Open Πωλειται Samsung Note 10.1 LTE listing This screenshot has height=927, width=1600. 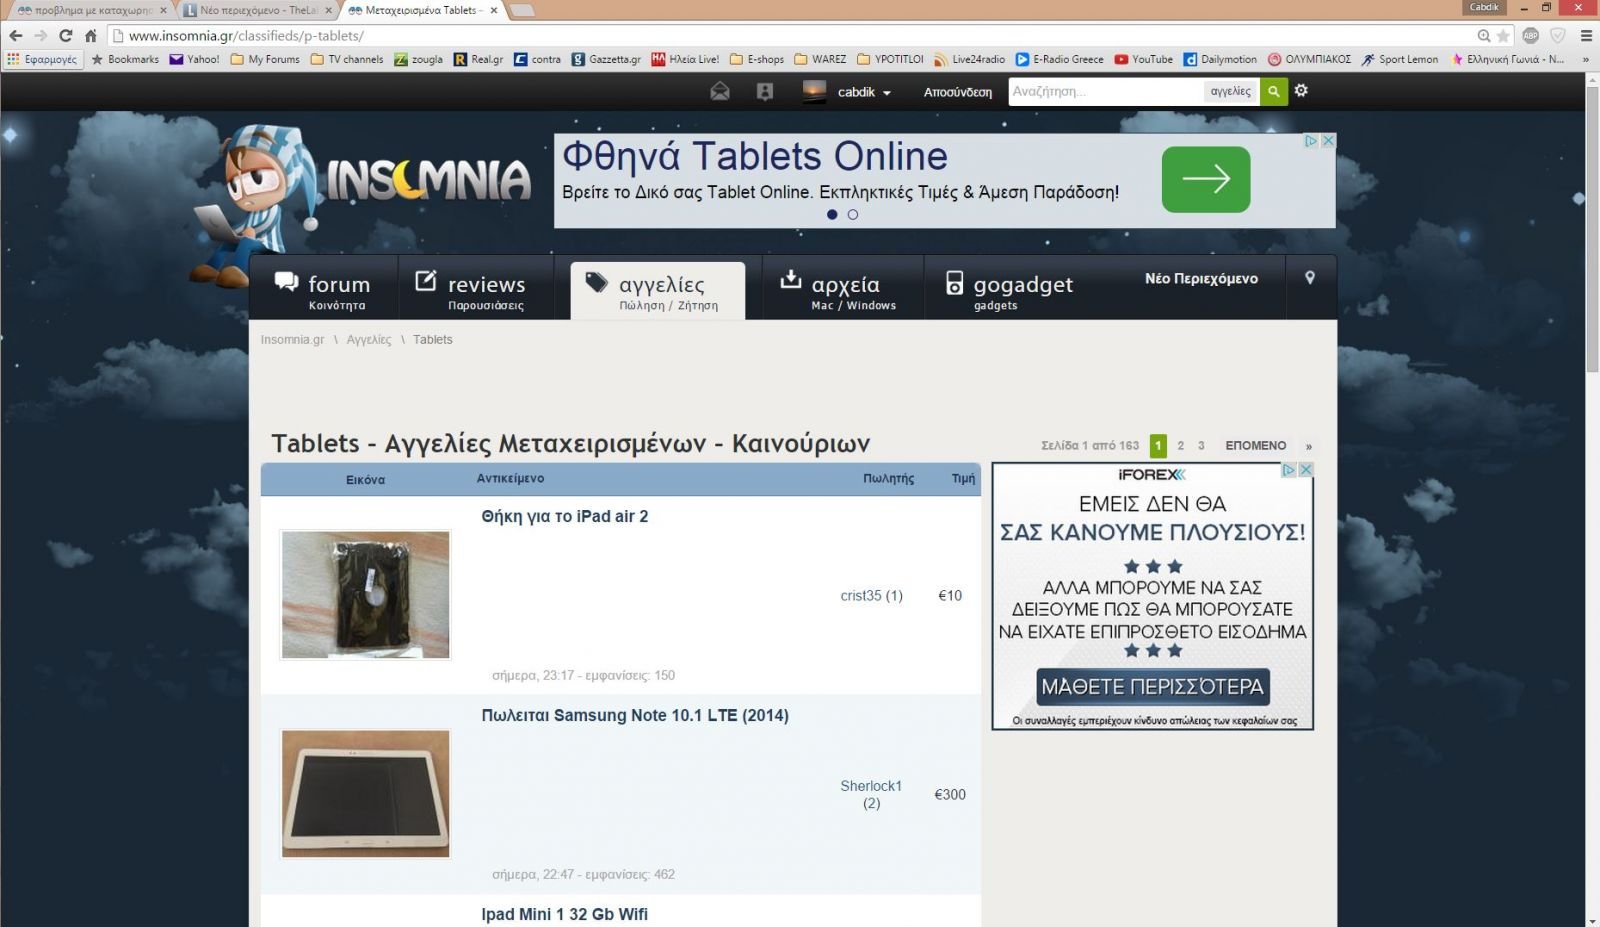635,715
